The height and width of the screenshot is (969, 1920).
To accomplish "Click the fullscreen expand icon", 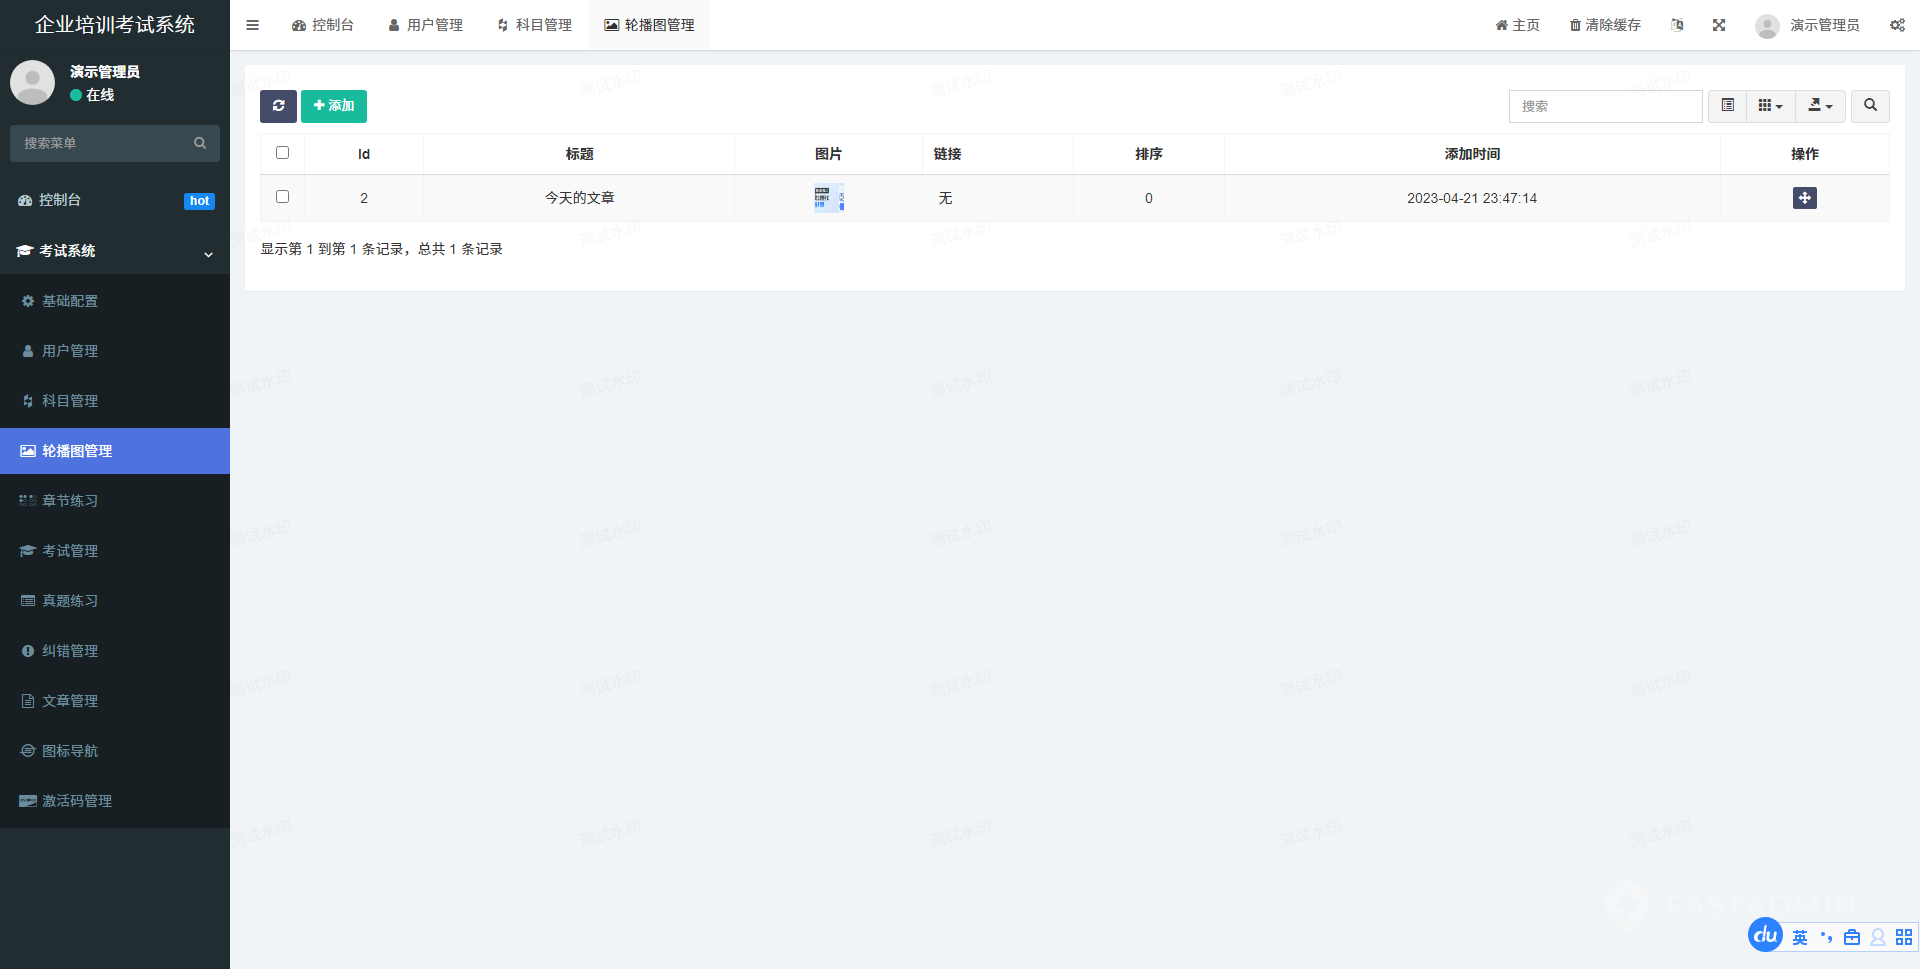I will (1718, 25).
